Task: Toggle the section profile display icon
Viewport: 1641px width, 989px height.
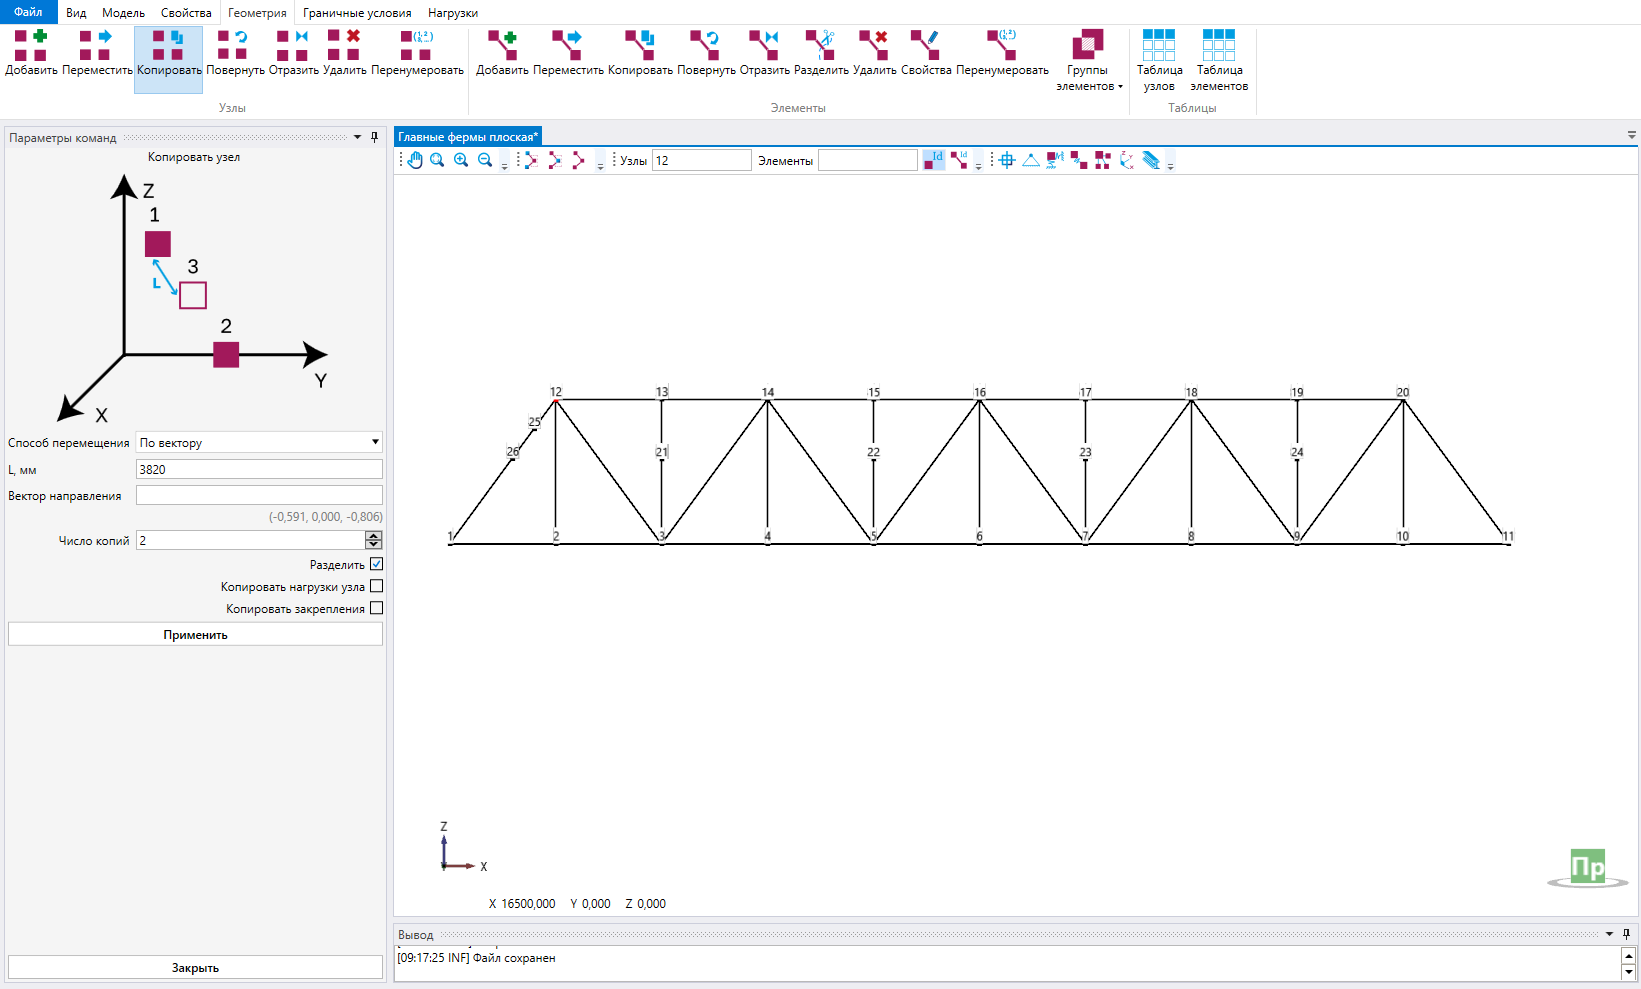Action: [x=1151, y=160]
